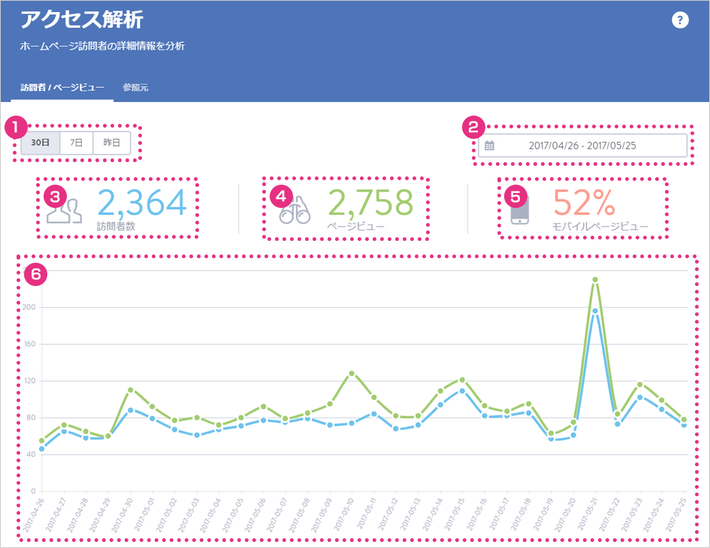Select the 昨日 period toggle
710x548 pixels.
[x=111, y=143]
